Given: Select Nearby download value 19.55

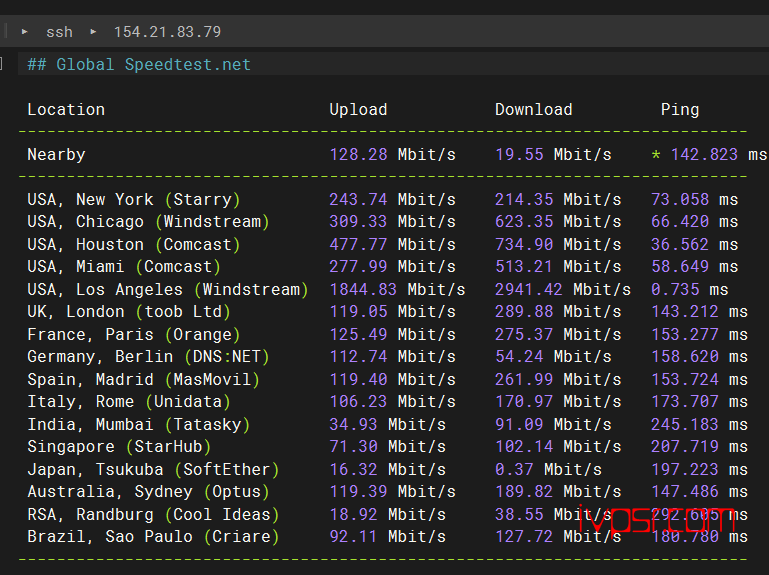Looking at the screenshot, I should [x=519, y=155].
